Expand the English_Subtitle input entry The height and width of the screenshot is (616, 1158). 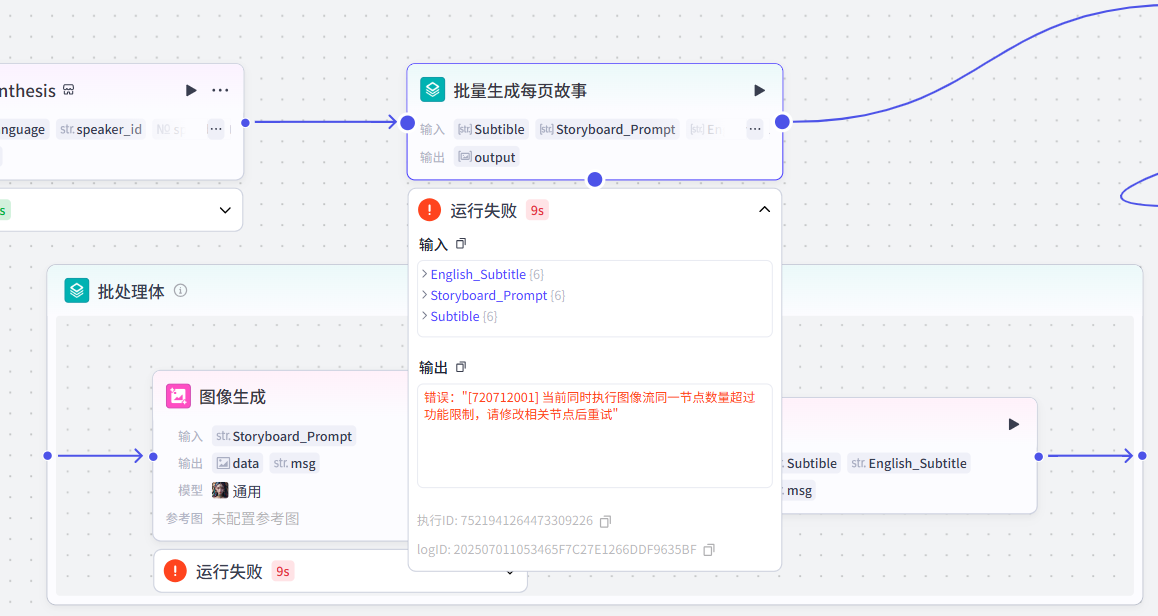(425, 274)
